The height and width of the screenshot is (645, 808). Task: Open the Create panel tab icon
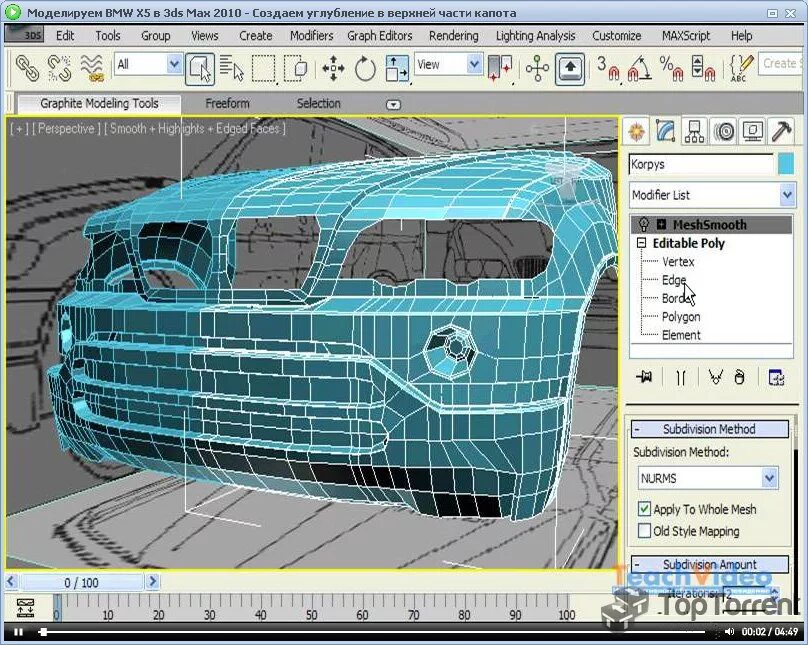[x=636, y=131]
